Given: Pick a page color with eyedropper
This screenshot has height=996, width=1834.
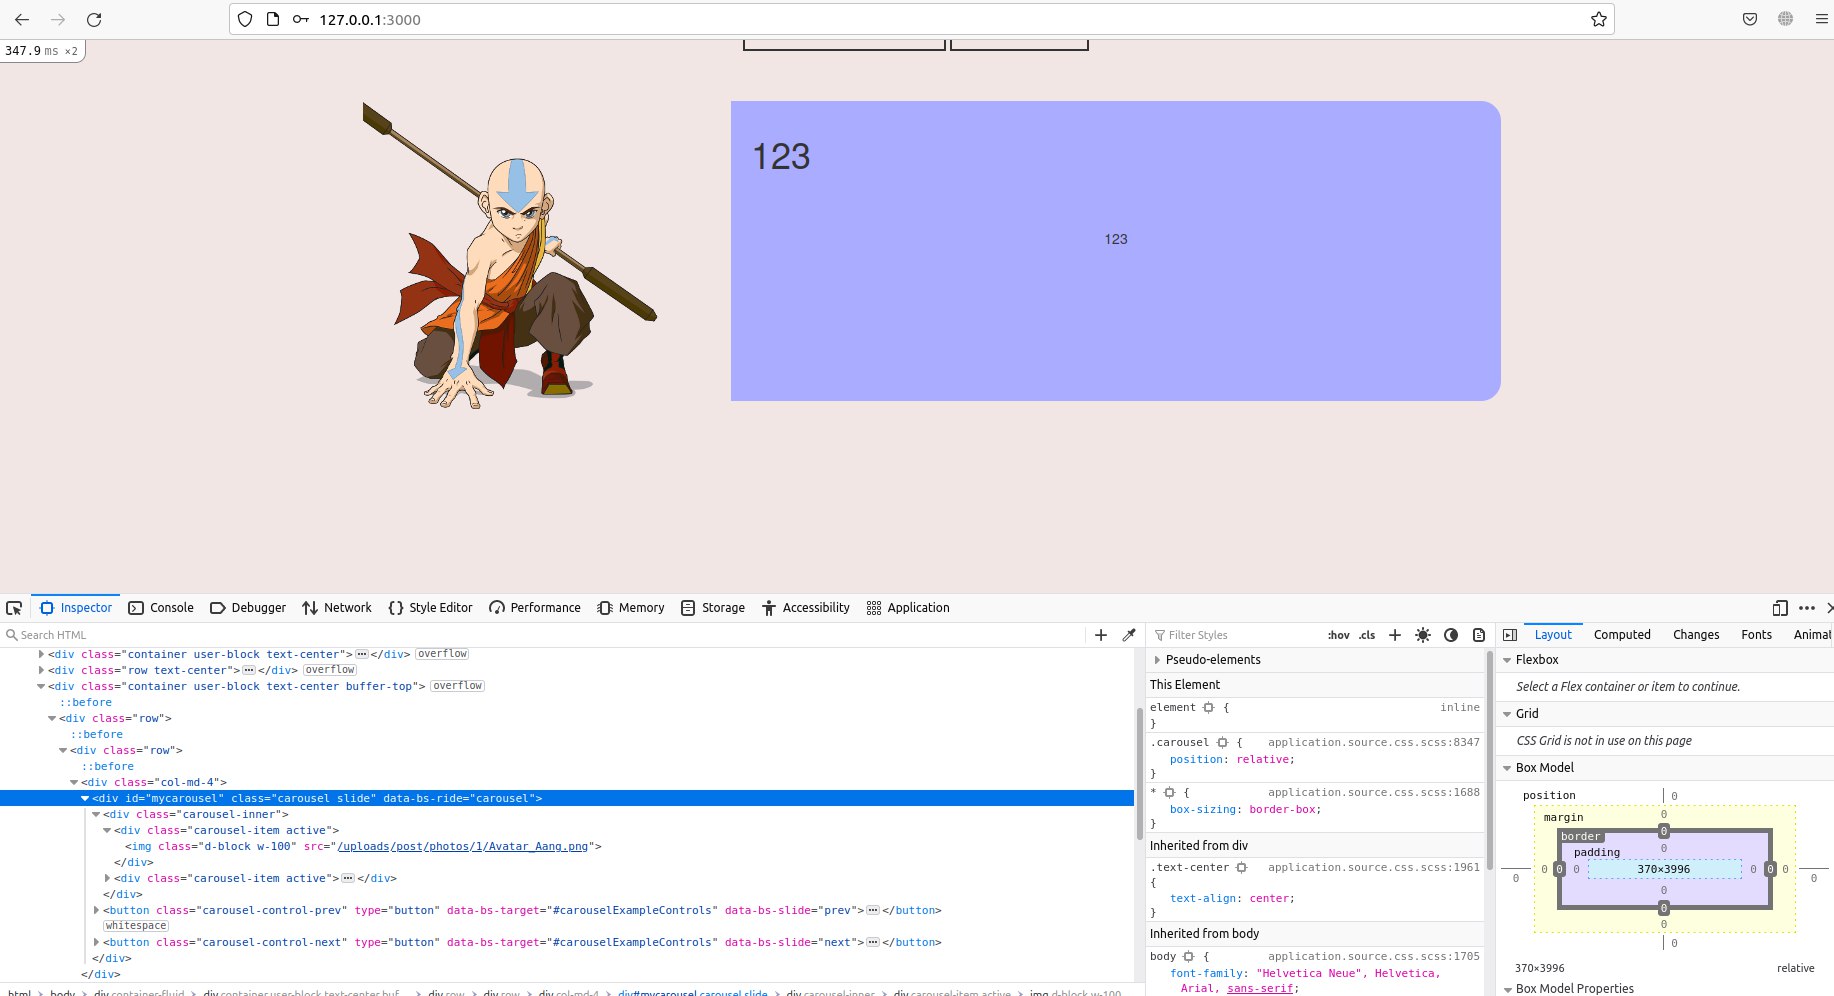Looking at the screenshot, I should (1129, 635).
